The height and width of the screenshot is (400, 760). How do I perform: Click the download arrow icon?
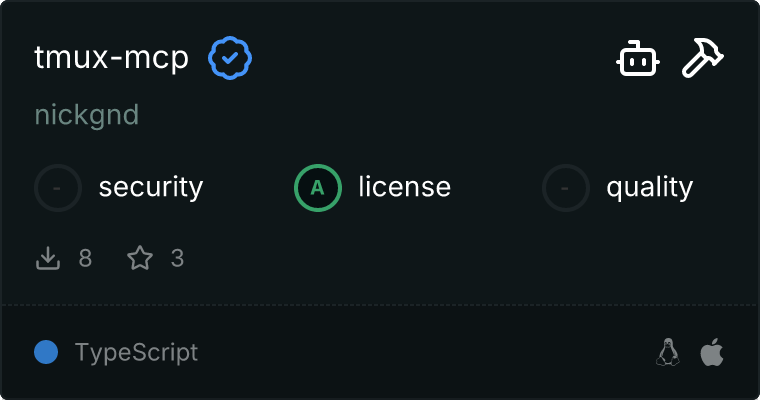pyautogui.click(x=48, y=259)
